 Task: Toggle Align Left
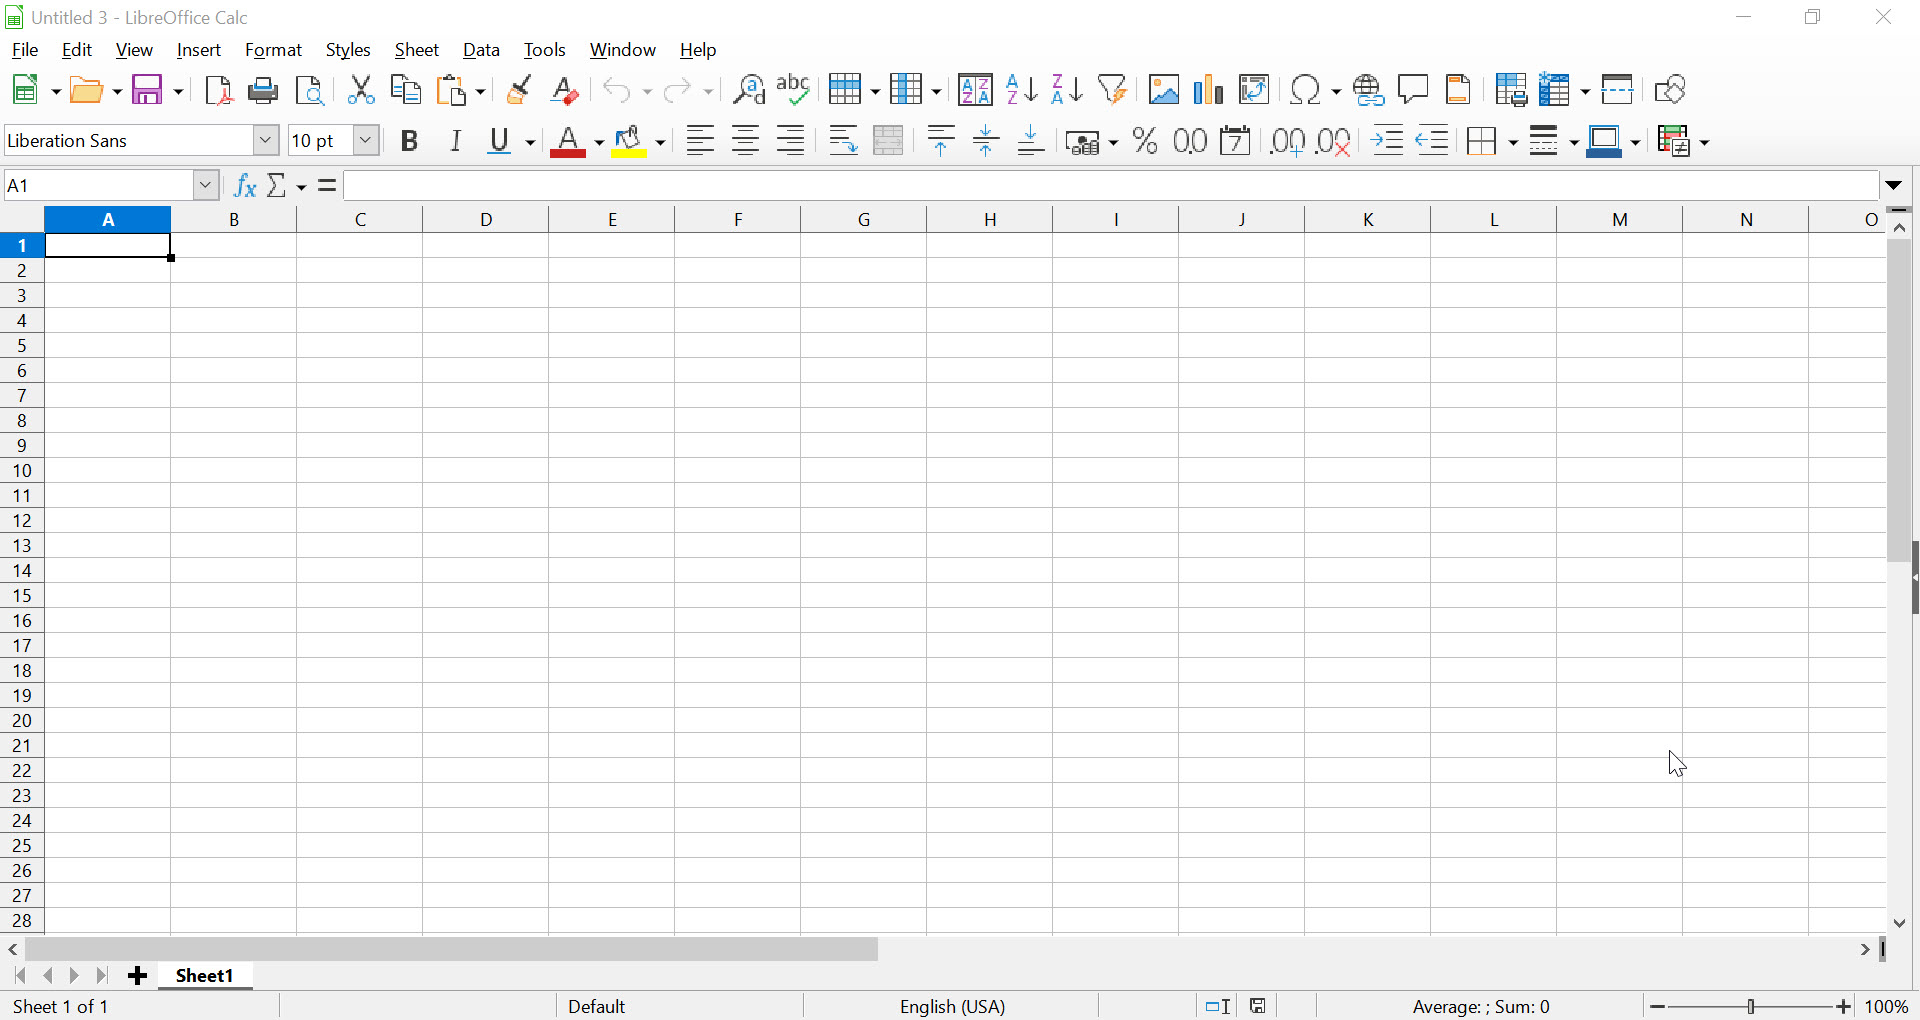[701, 141]
